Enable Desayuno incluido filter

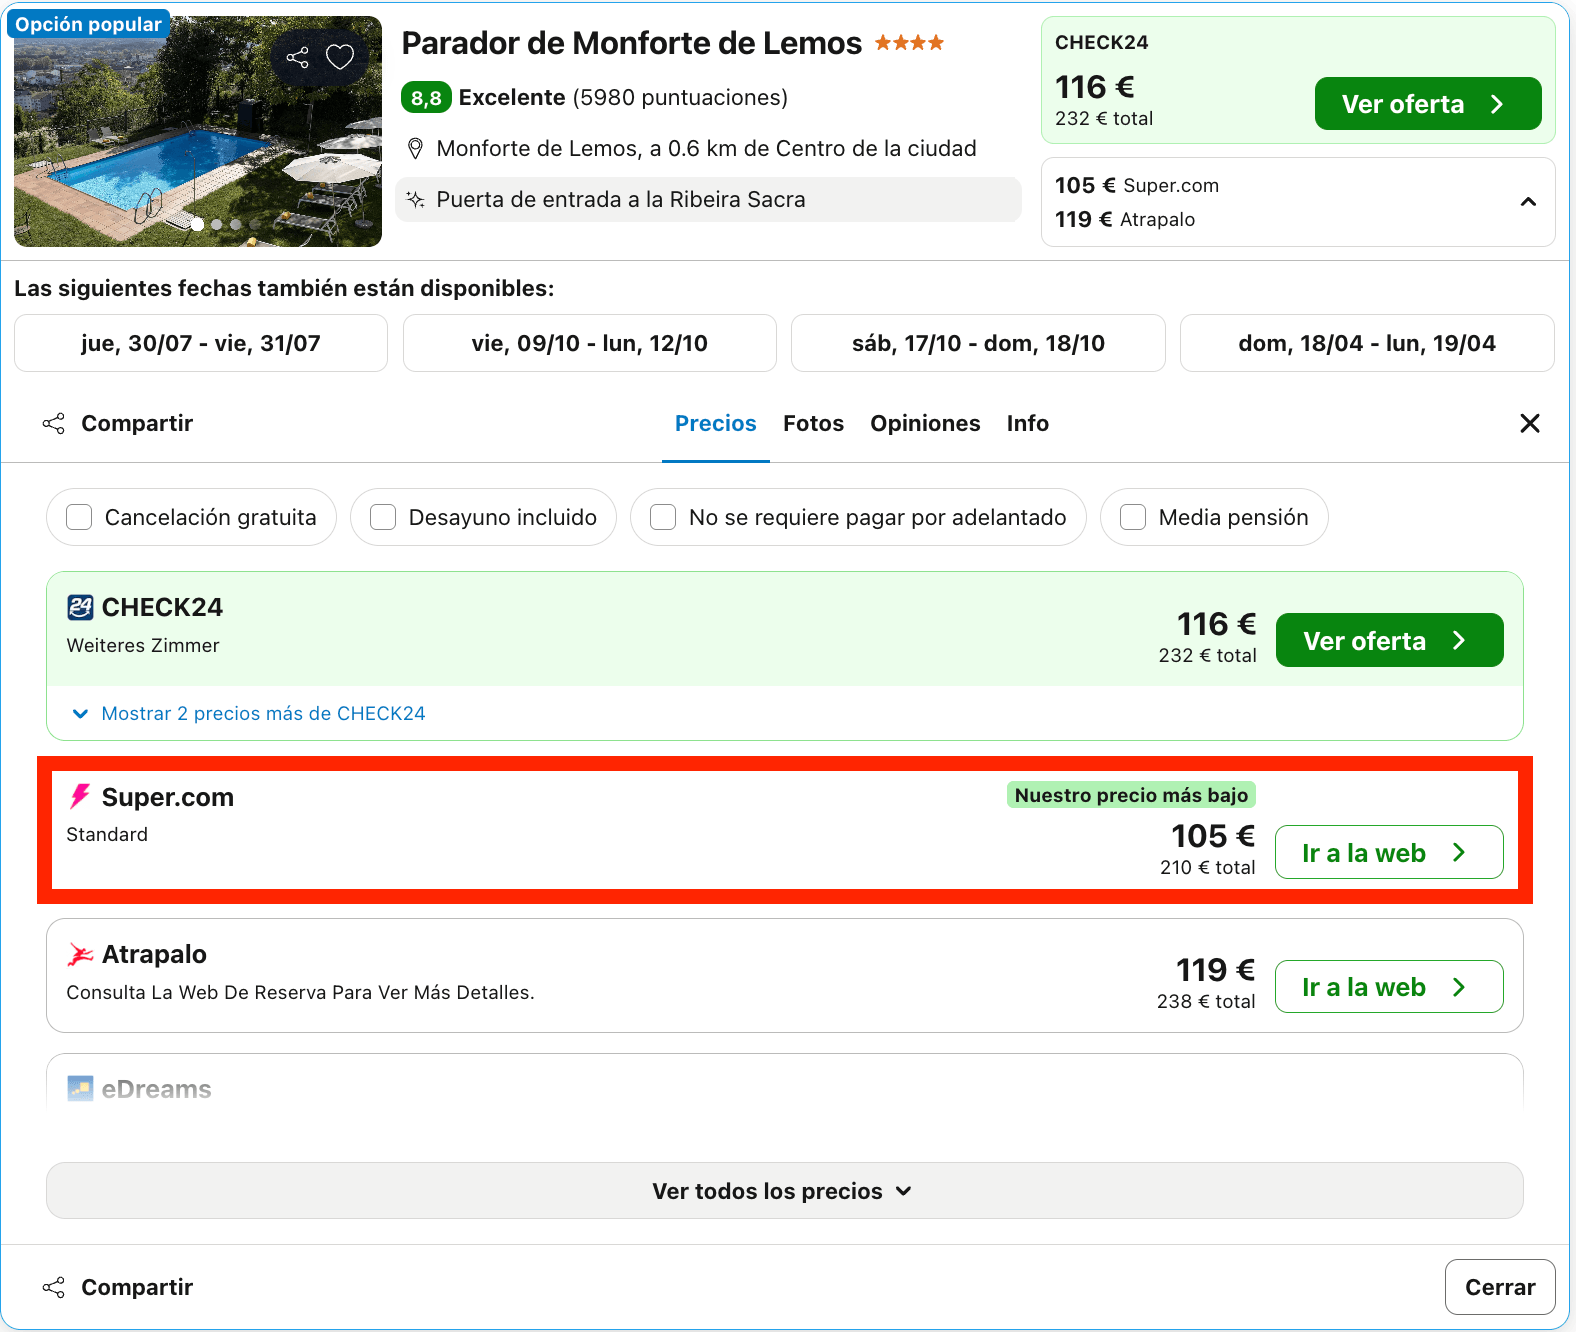click(383, 517)
